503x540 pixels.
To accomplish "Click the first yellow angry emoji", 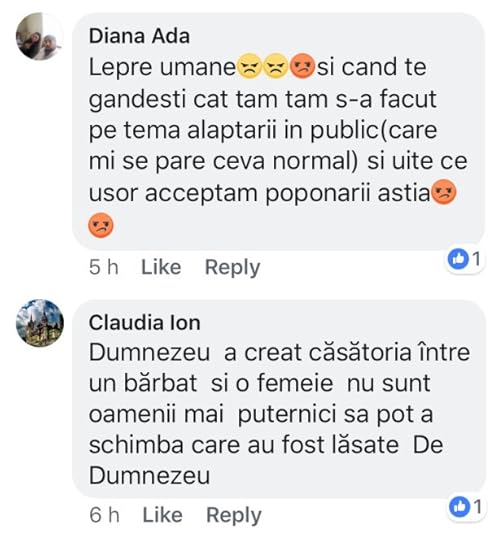I will pos(249,66).
